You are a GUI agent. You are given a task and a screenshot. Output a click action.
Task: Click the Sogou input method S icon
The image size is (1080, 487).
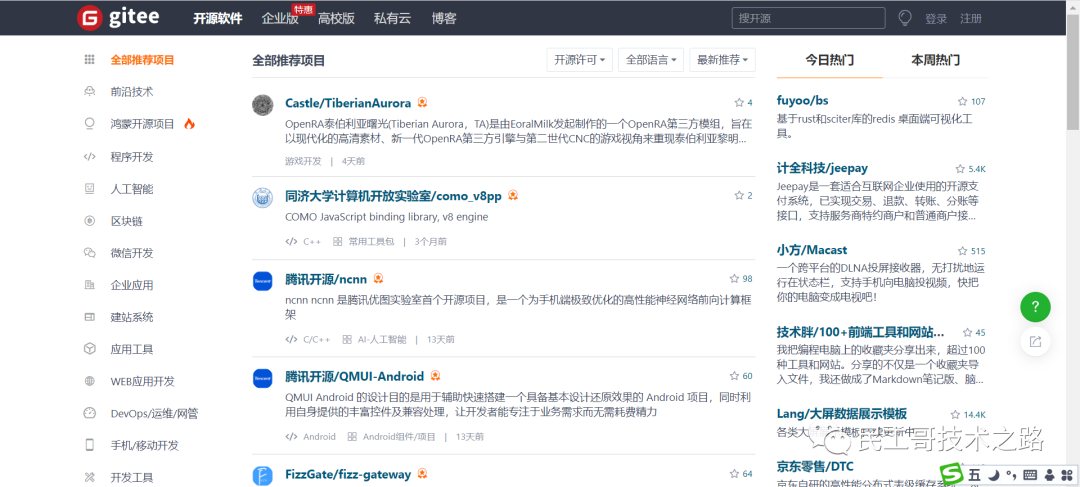(x=953, y=474)
